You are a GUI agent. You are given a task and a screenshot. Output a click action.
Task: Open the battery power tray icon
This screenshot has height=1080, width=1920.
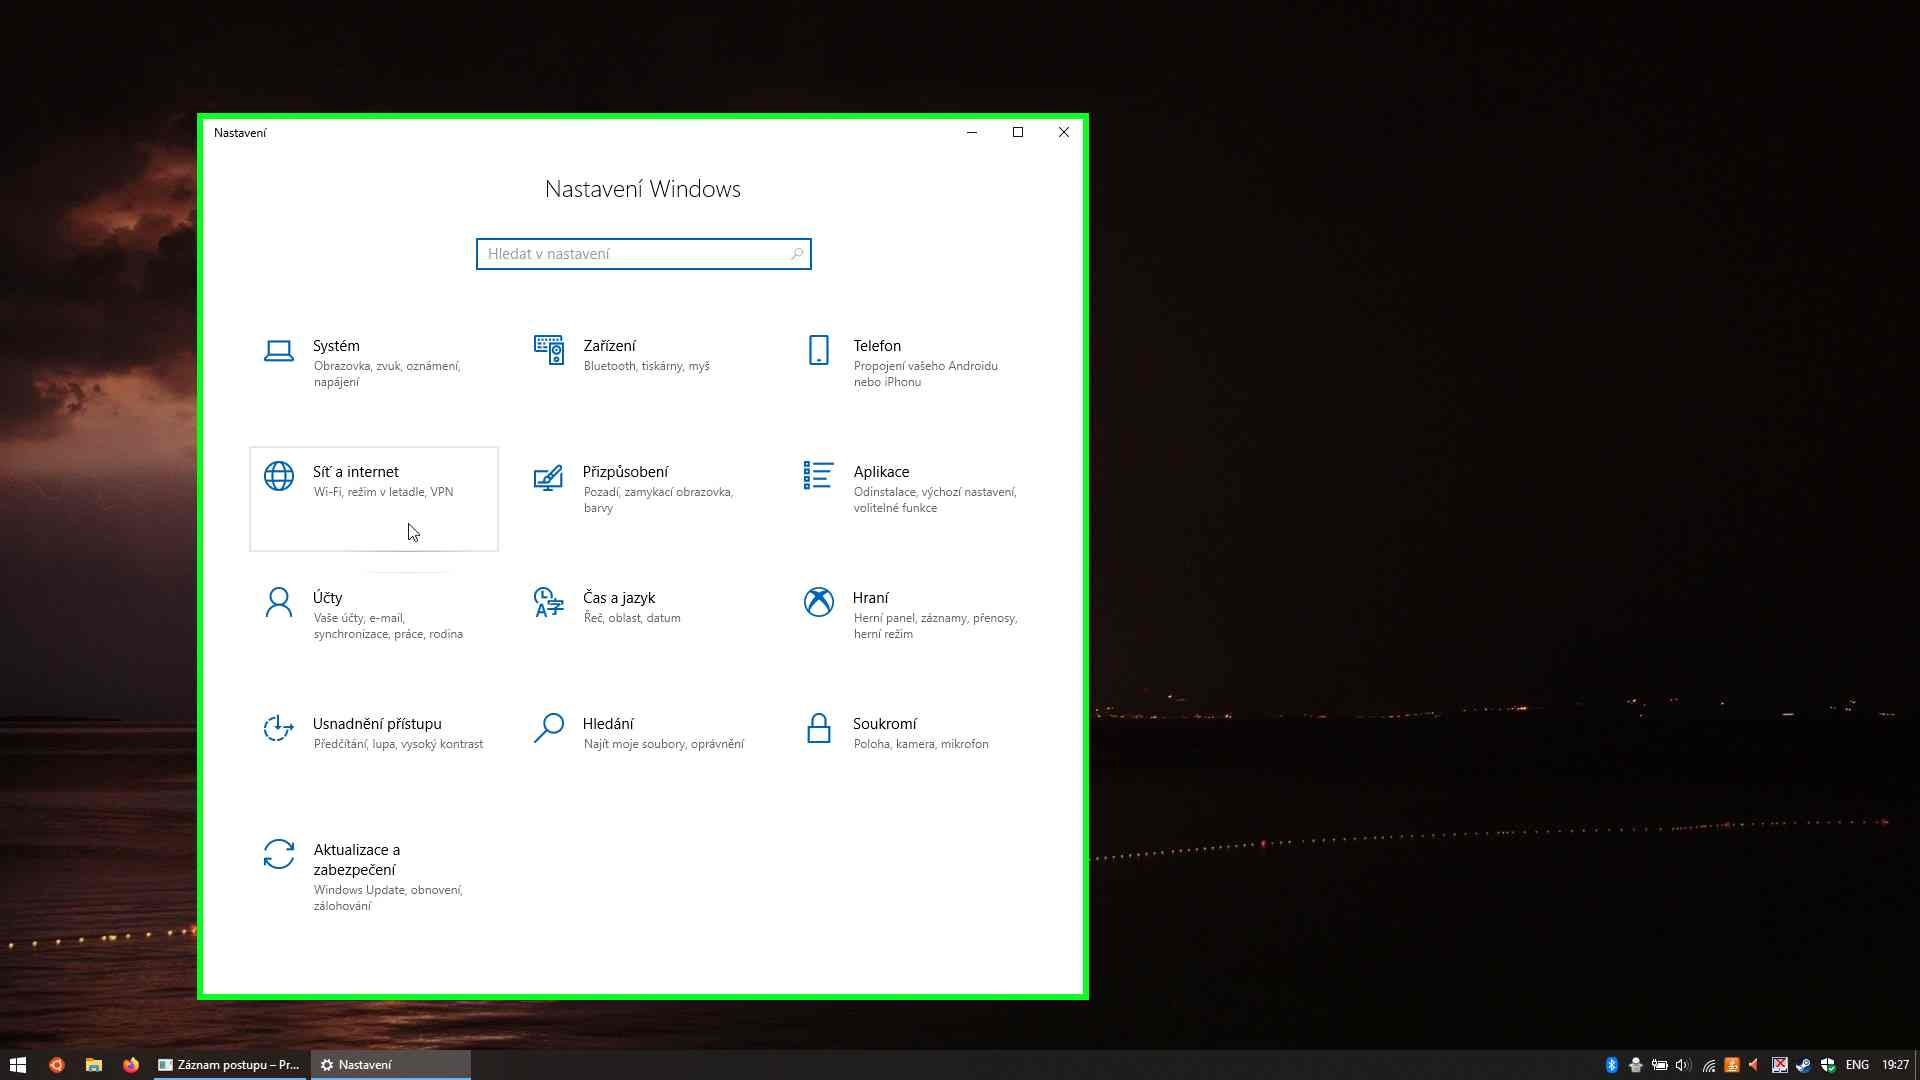(1659, 1065)
